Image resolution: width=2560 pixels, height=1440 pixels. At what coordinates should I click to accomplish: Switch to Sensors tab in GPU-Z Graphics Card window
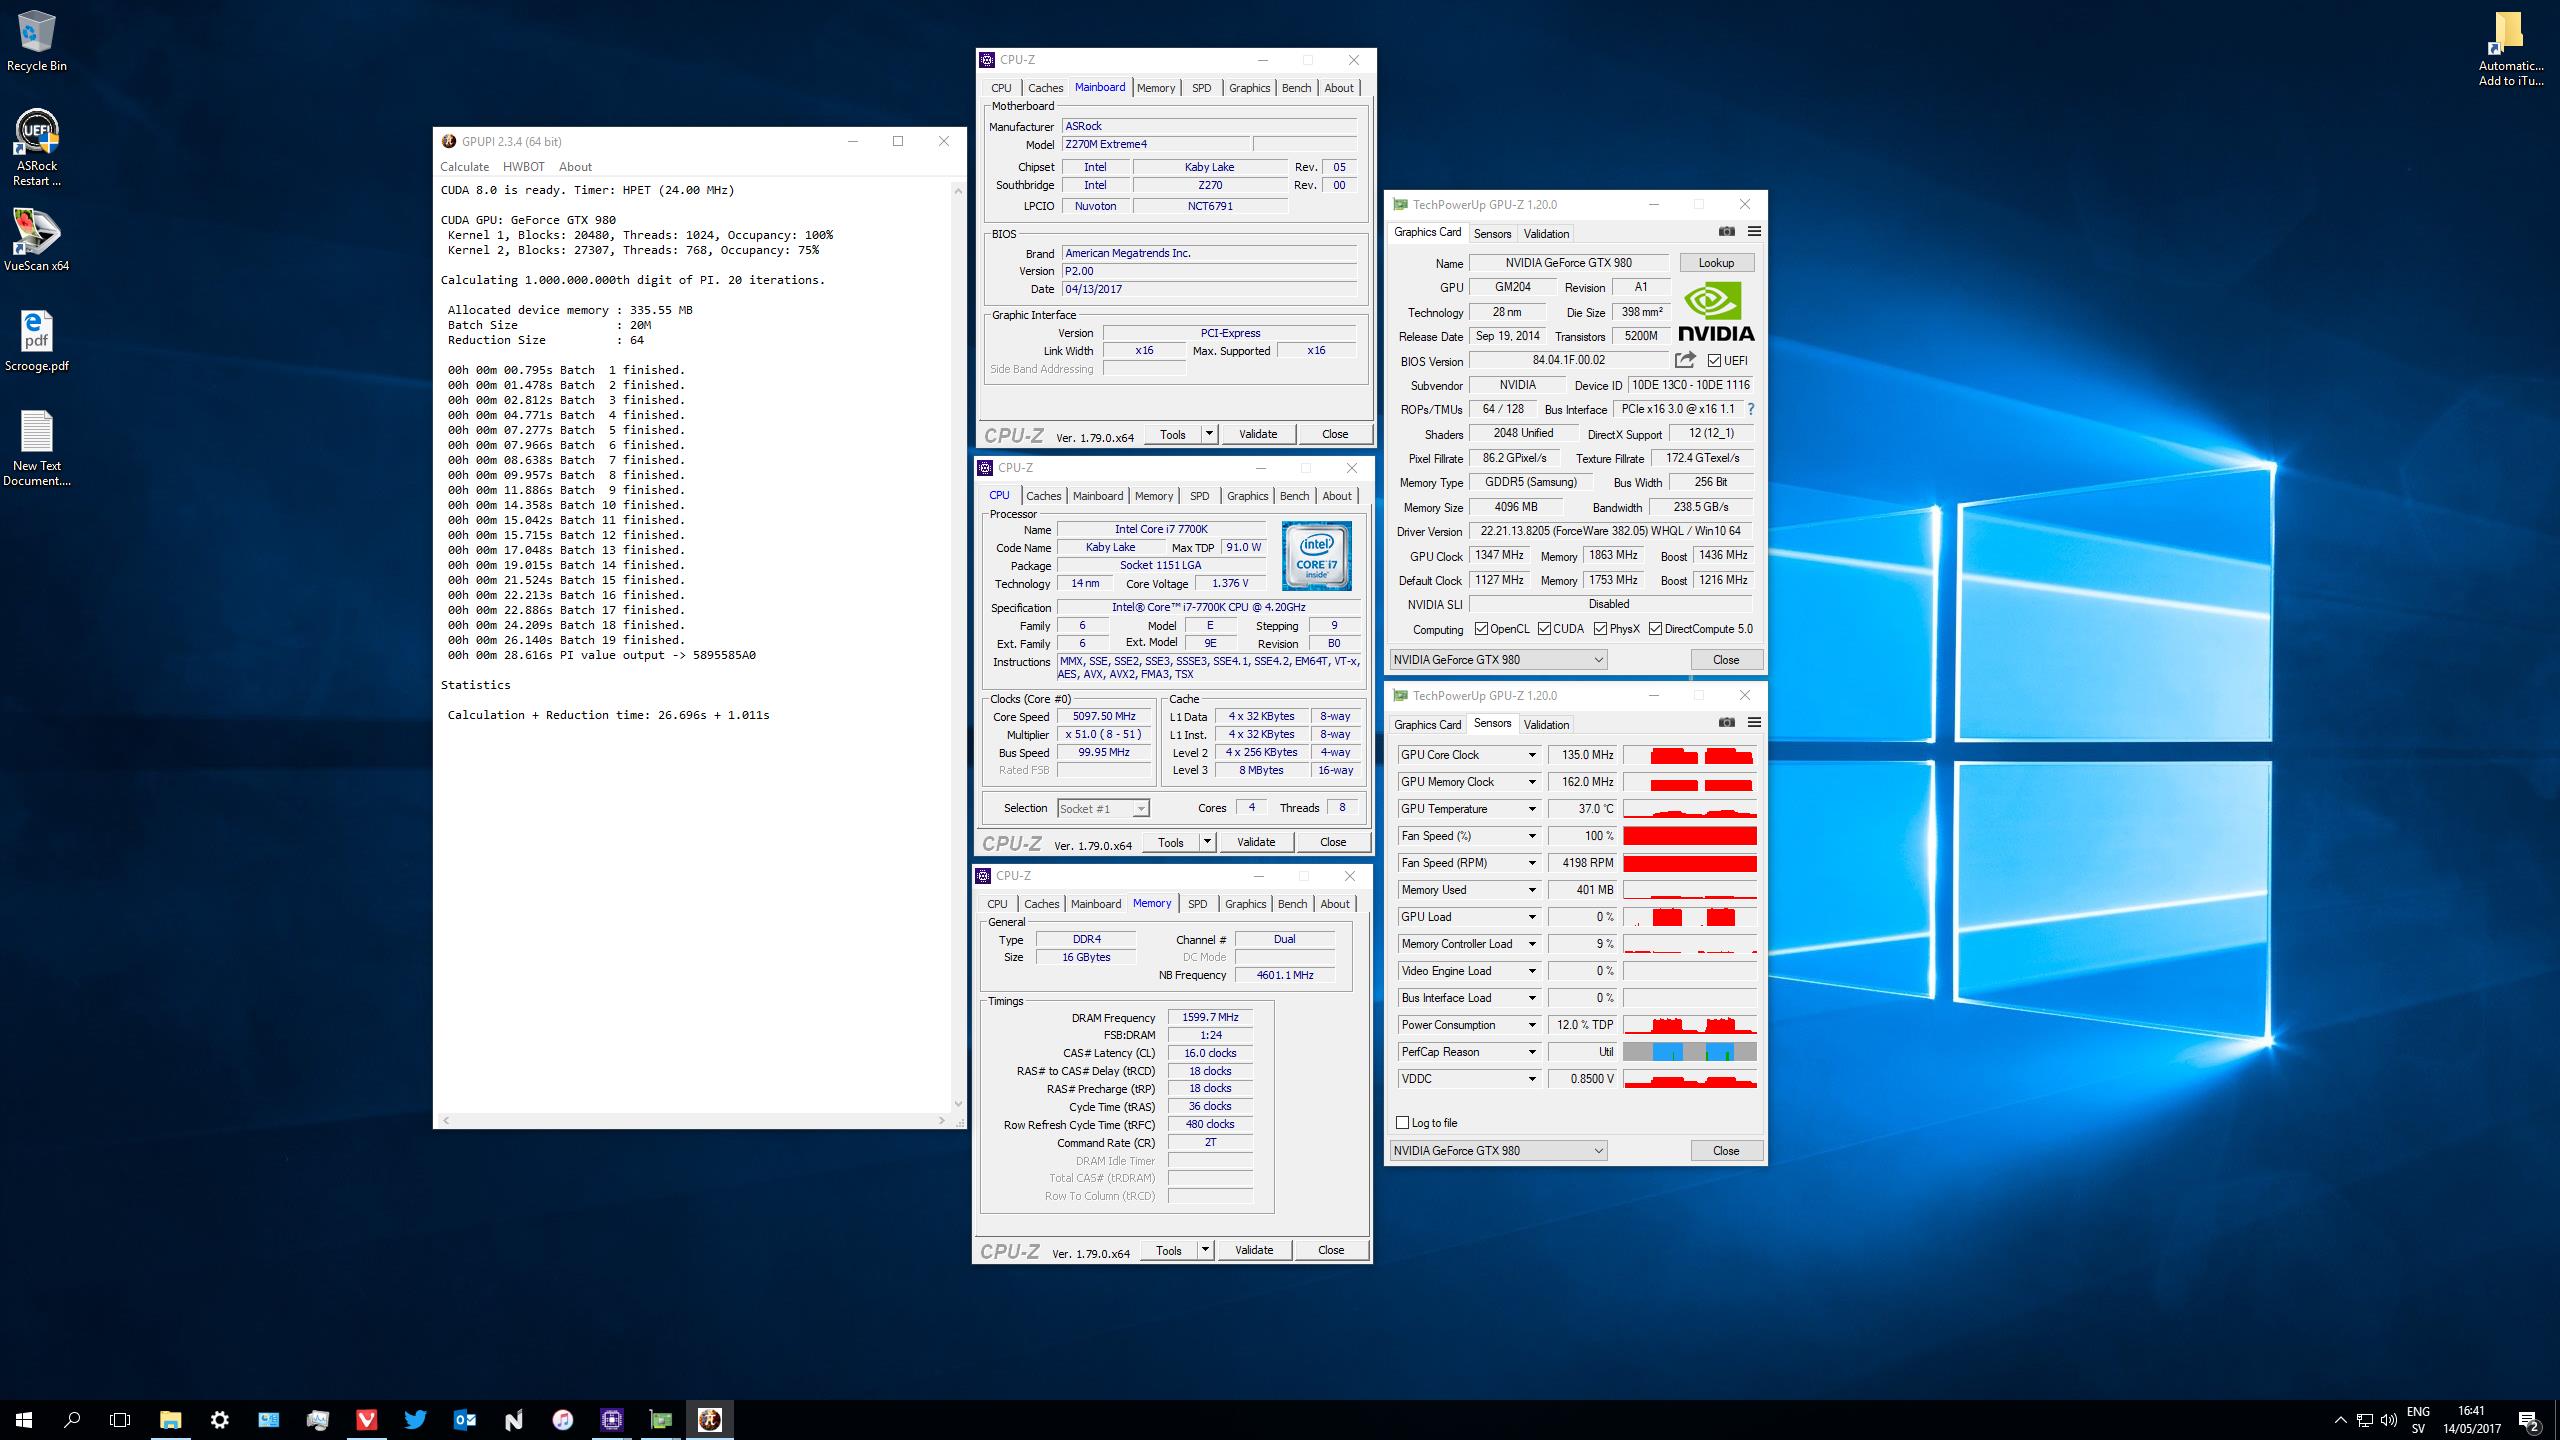pos(1492,233)
